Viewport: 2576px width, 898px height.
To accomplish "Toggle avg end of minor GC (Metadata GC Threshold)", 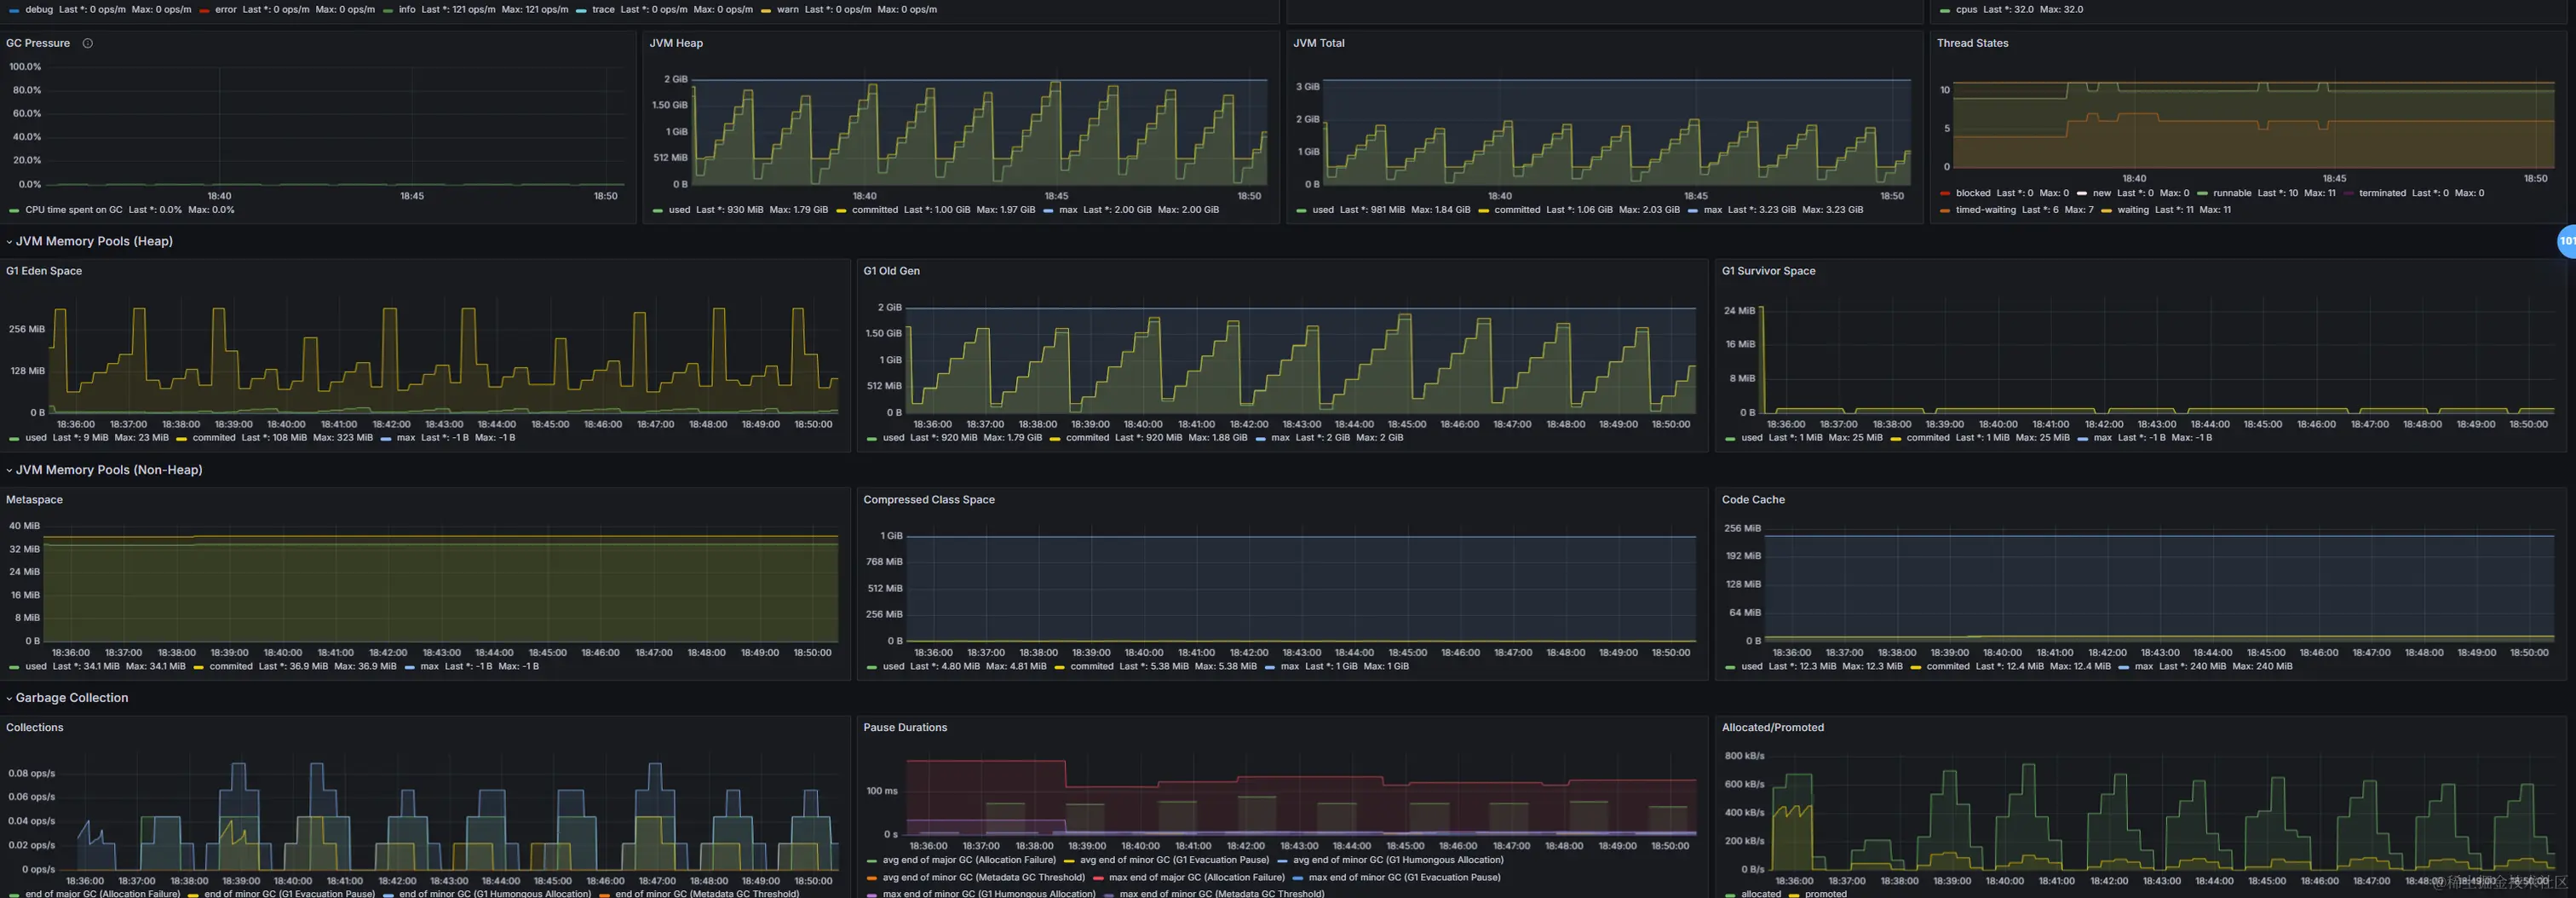I will [983, 878].
